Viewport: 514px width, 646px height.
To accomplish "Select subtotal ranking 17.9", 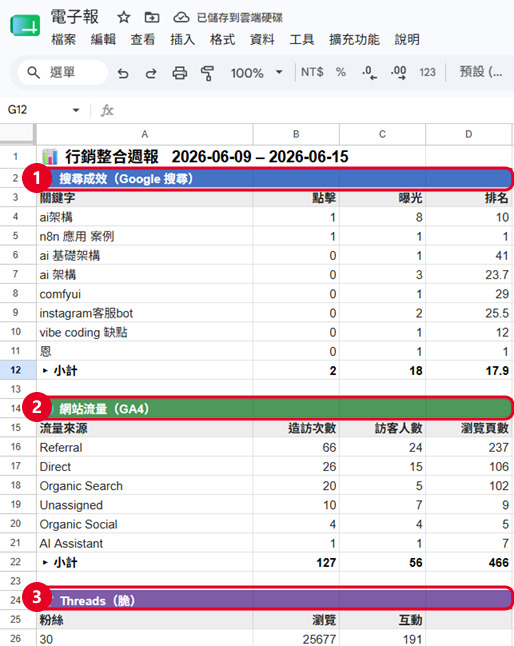I will pos(469,370).
